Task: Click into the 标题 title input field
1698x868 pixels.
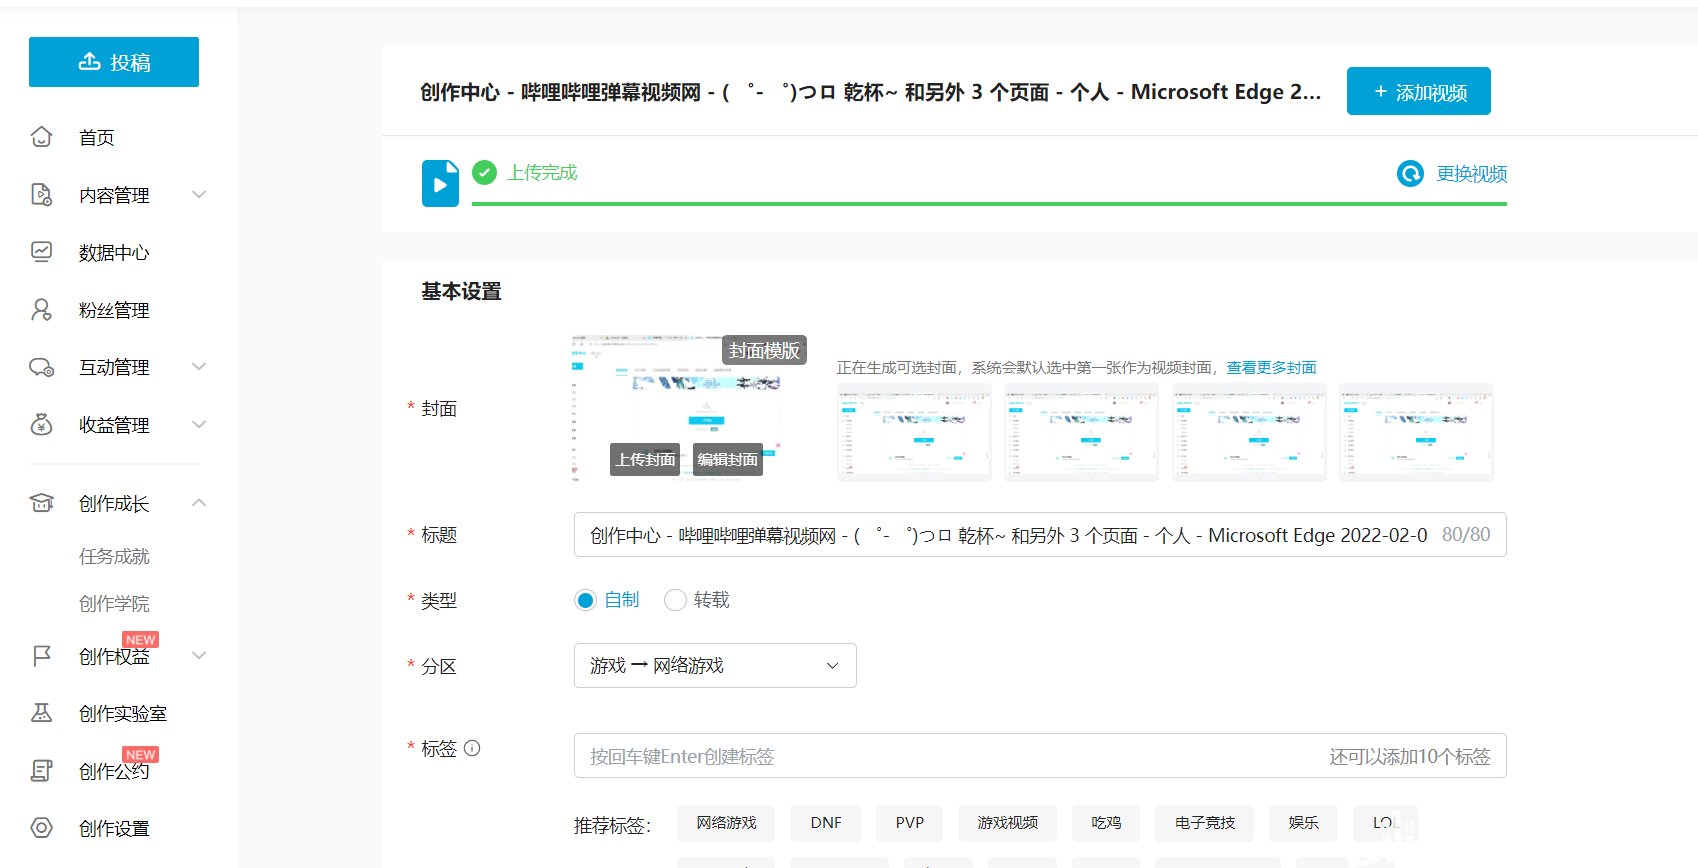Action: coord(1040,535)
